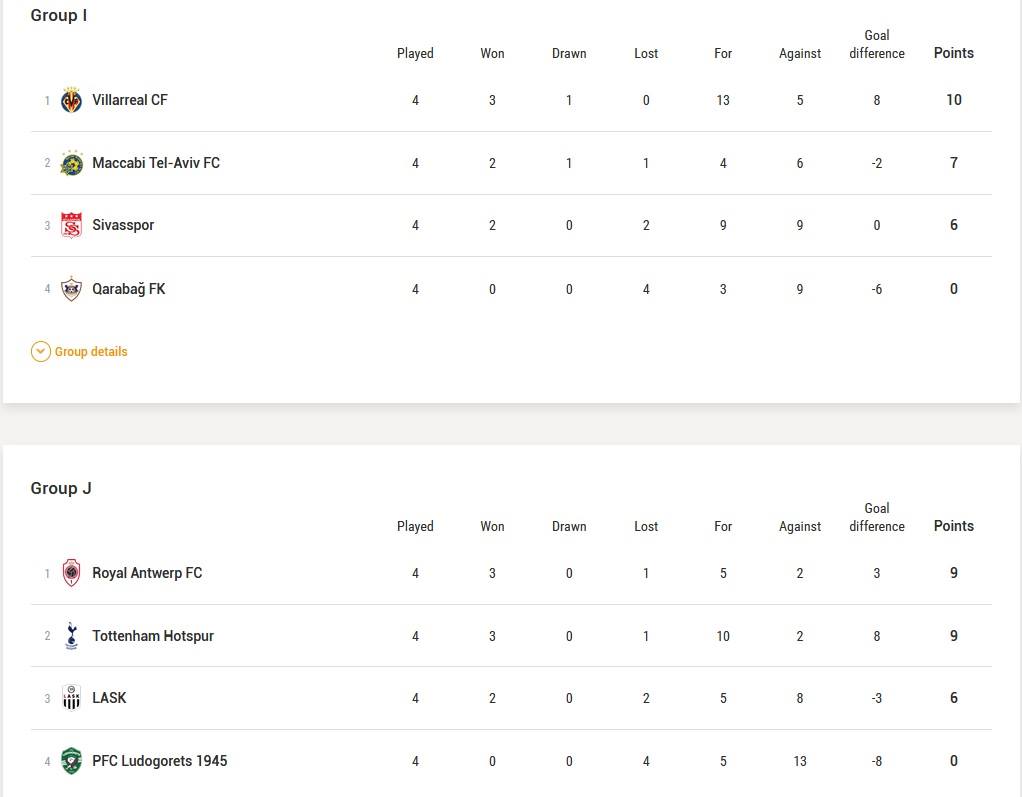This screenshot has height=797, width=1022.
Task: Open the Group details link text
Action: pos(91,352)
